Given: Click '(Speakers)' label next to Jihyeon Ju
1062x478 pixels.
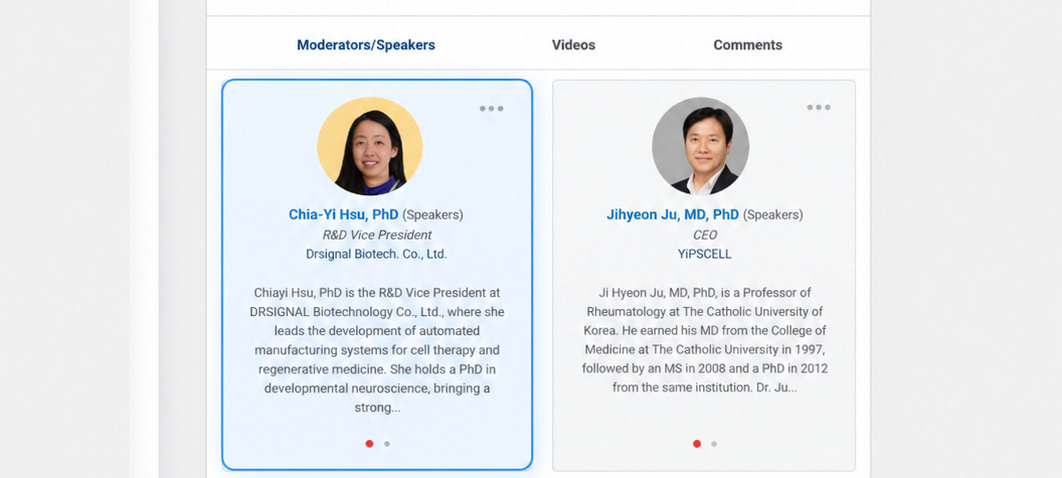Looking at the screenshot, I should tap(773, 215).
